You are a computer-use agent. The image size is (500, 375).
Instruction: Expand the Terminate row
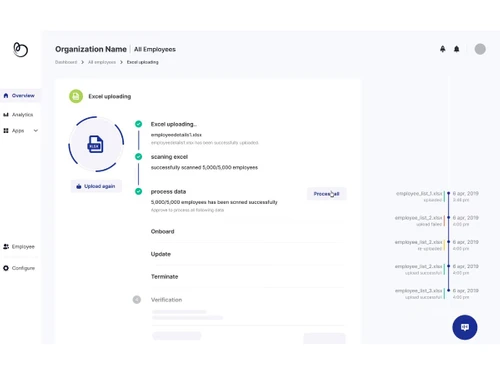click(247, 277)
